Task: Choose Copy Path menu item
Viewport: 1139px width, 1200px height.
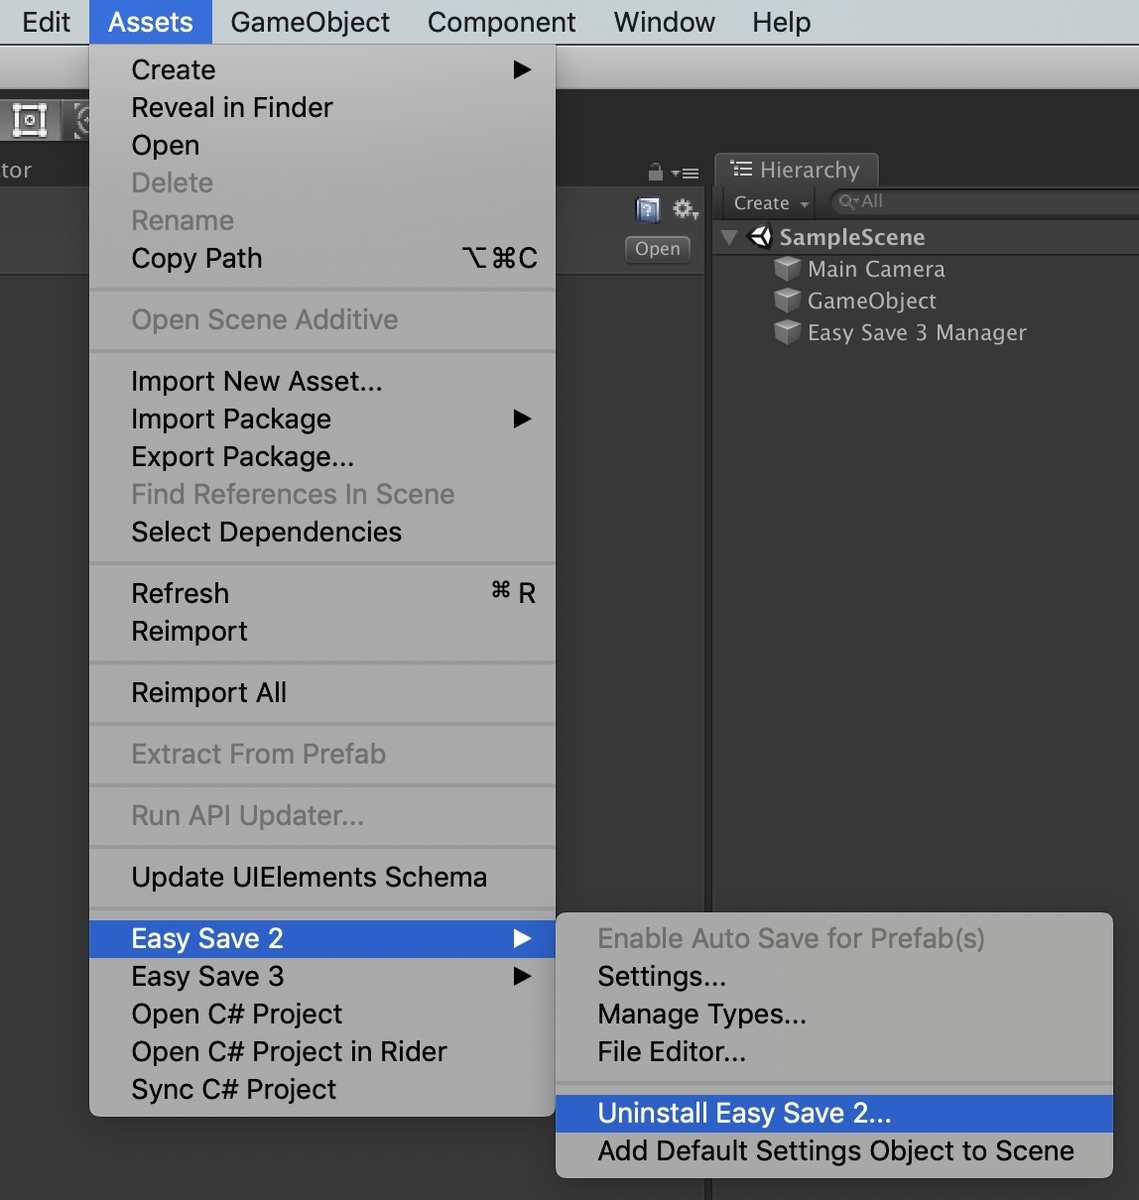Action: (x=322, y=259)
